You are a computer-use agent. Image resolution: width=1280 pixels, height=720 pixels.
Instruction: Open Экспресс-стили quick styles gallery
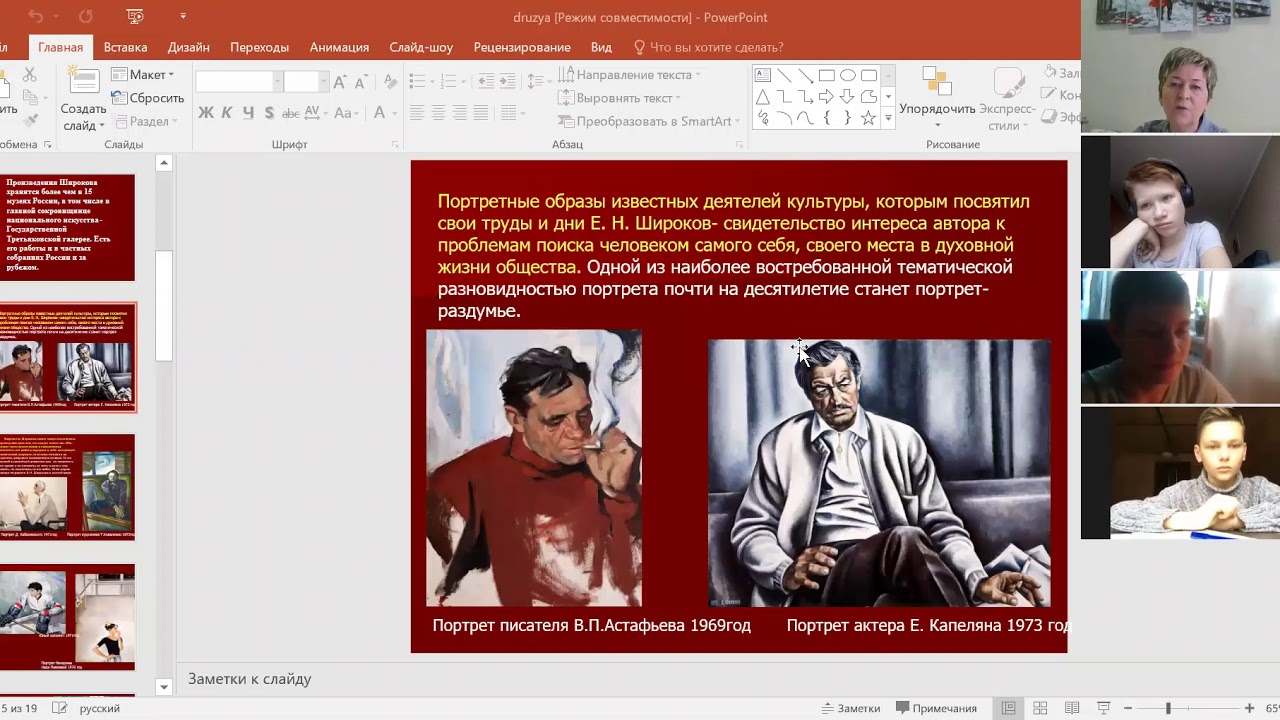point(1007,98)
